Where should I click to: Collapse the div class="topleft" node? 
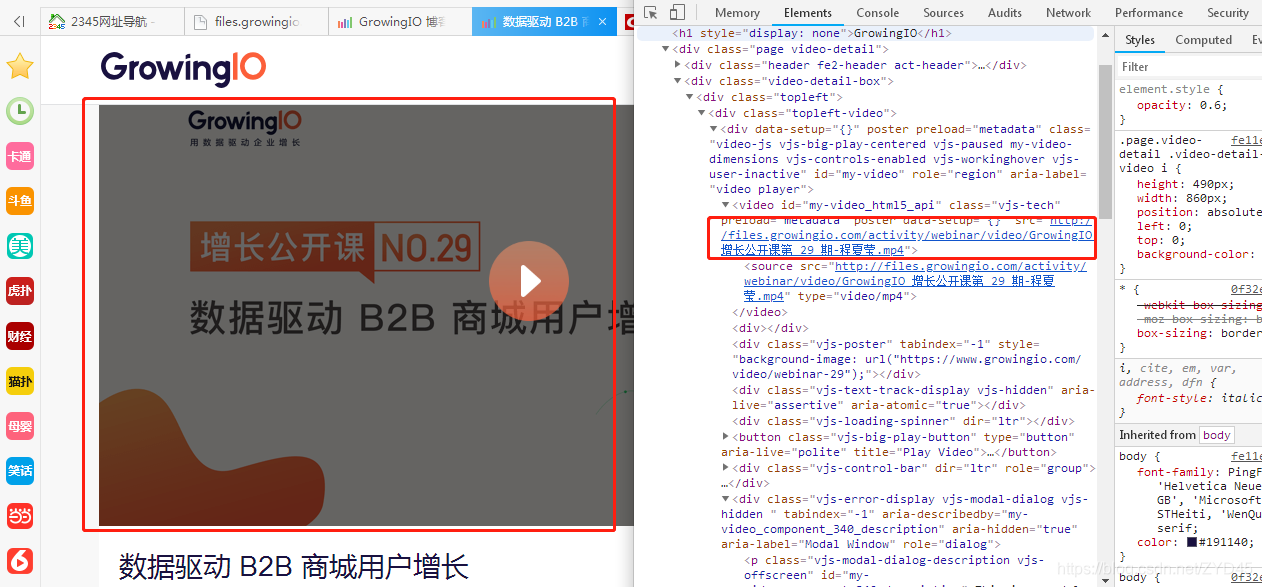(690, 97)
